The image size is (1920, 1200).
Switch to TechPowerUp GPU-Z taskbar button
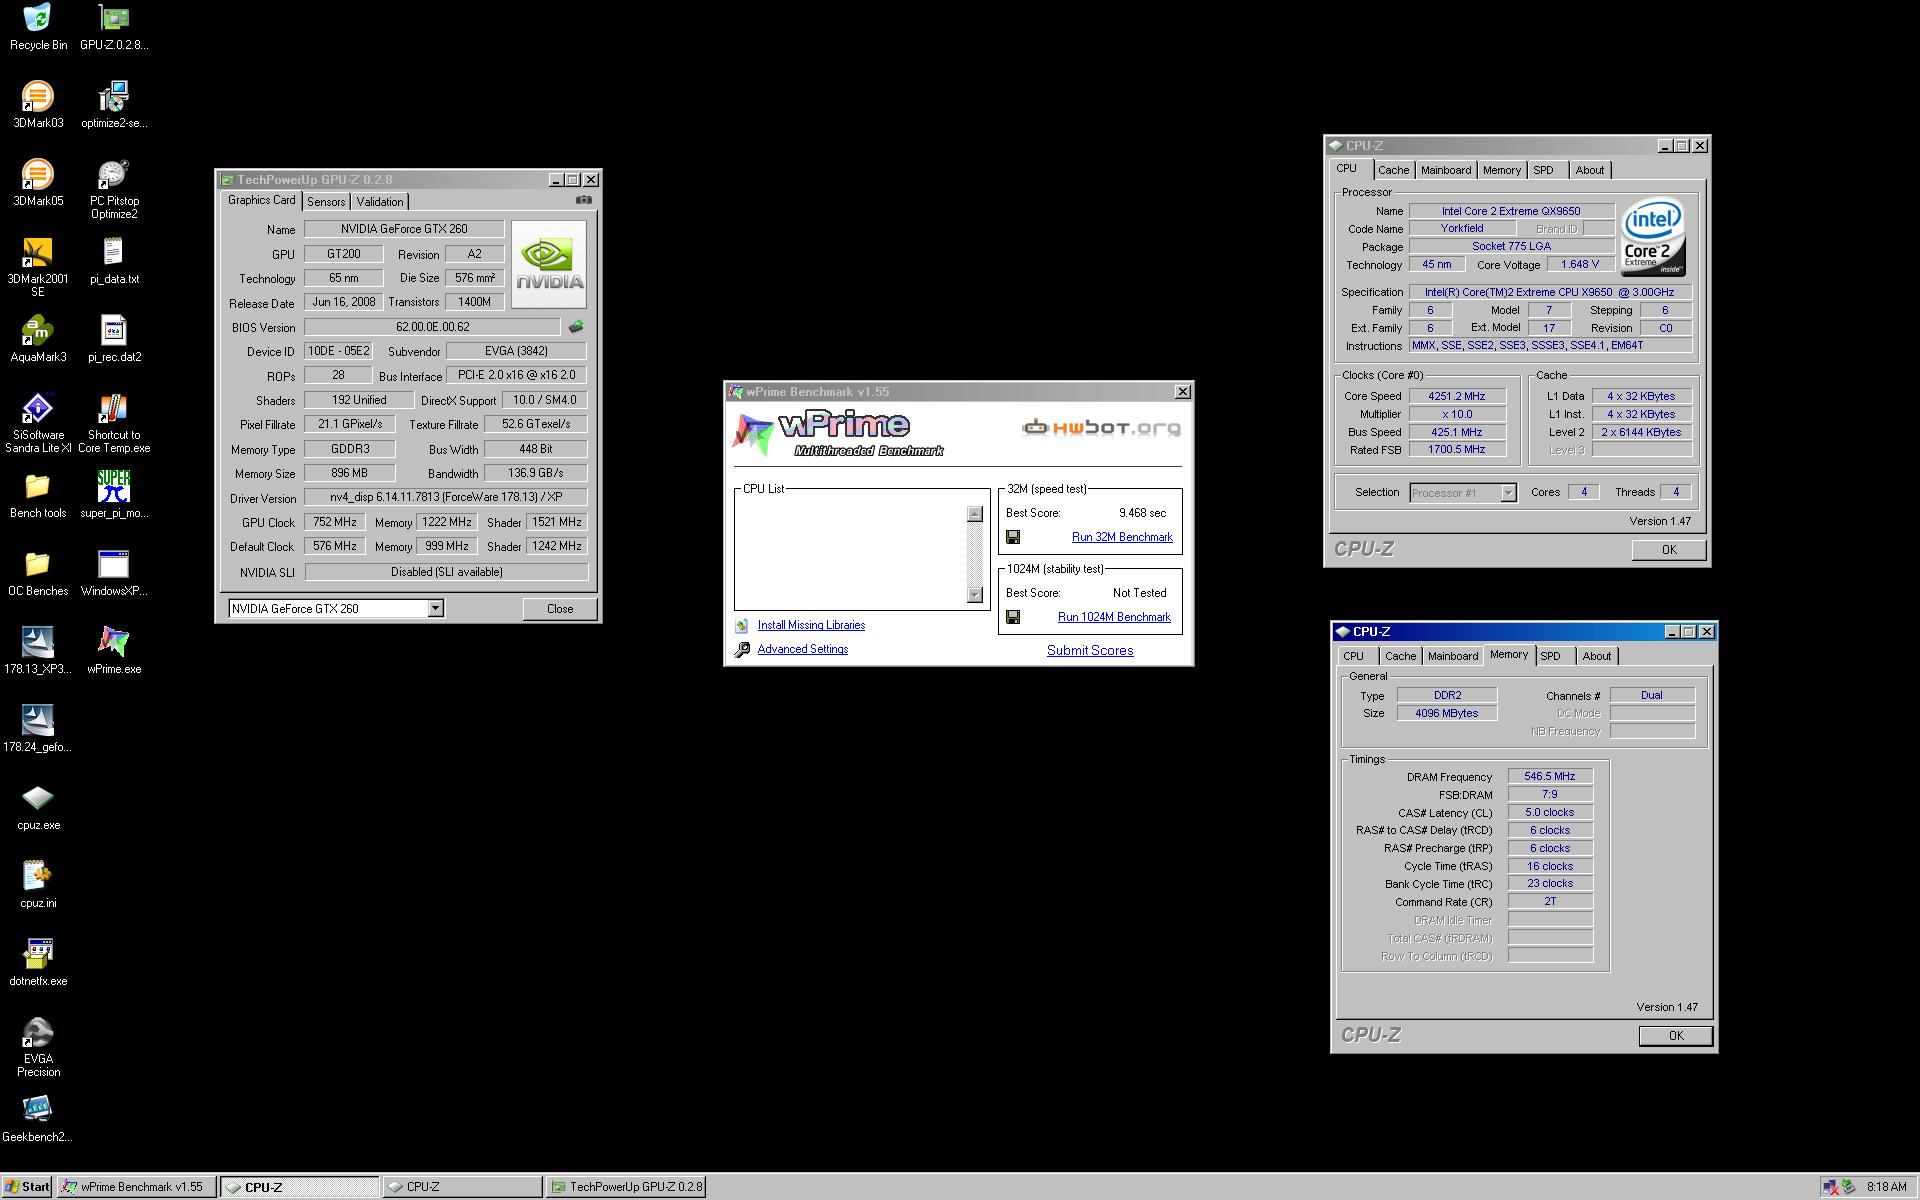point(626,1187)
